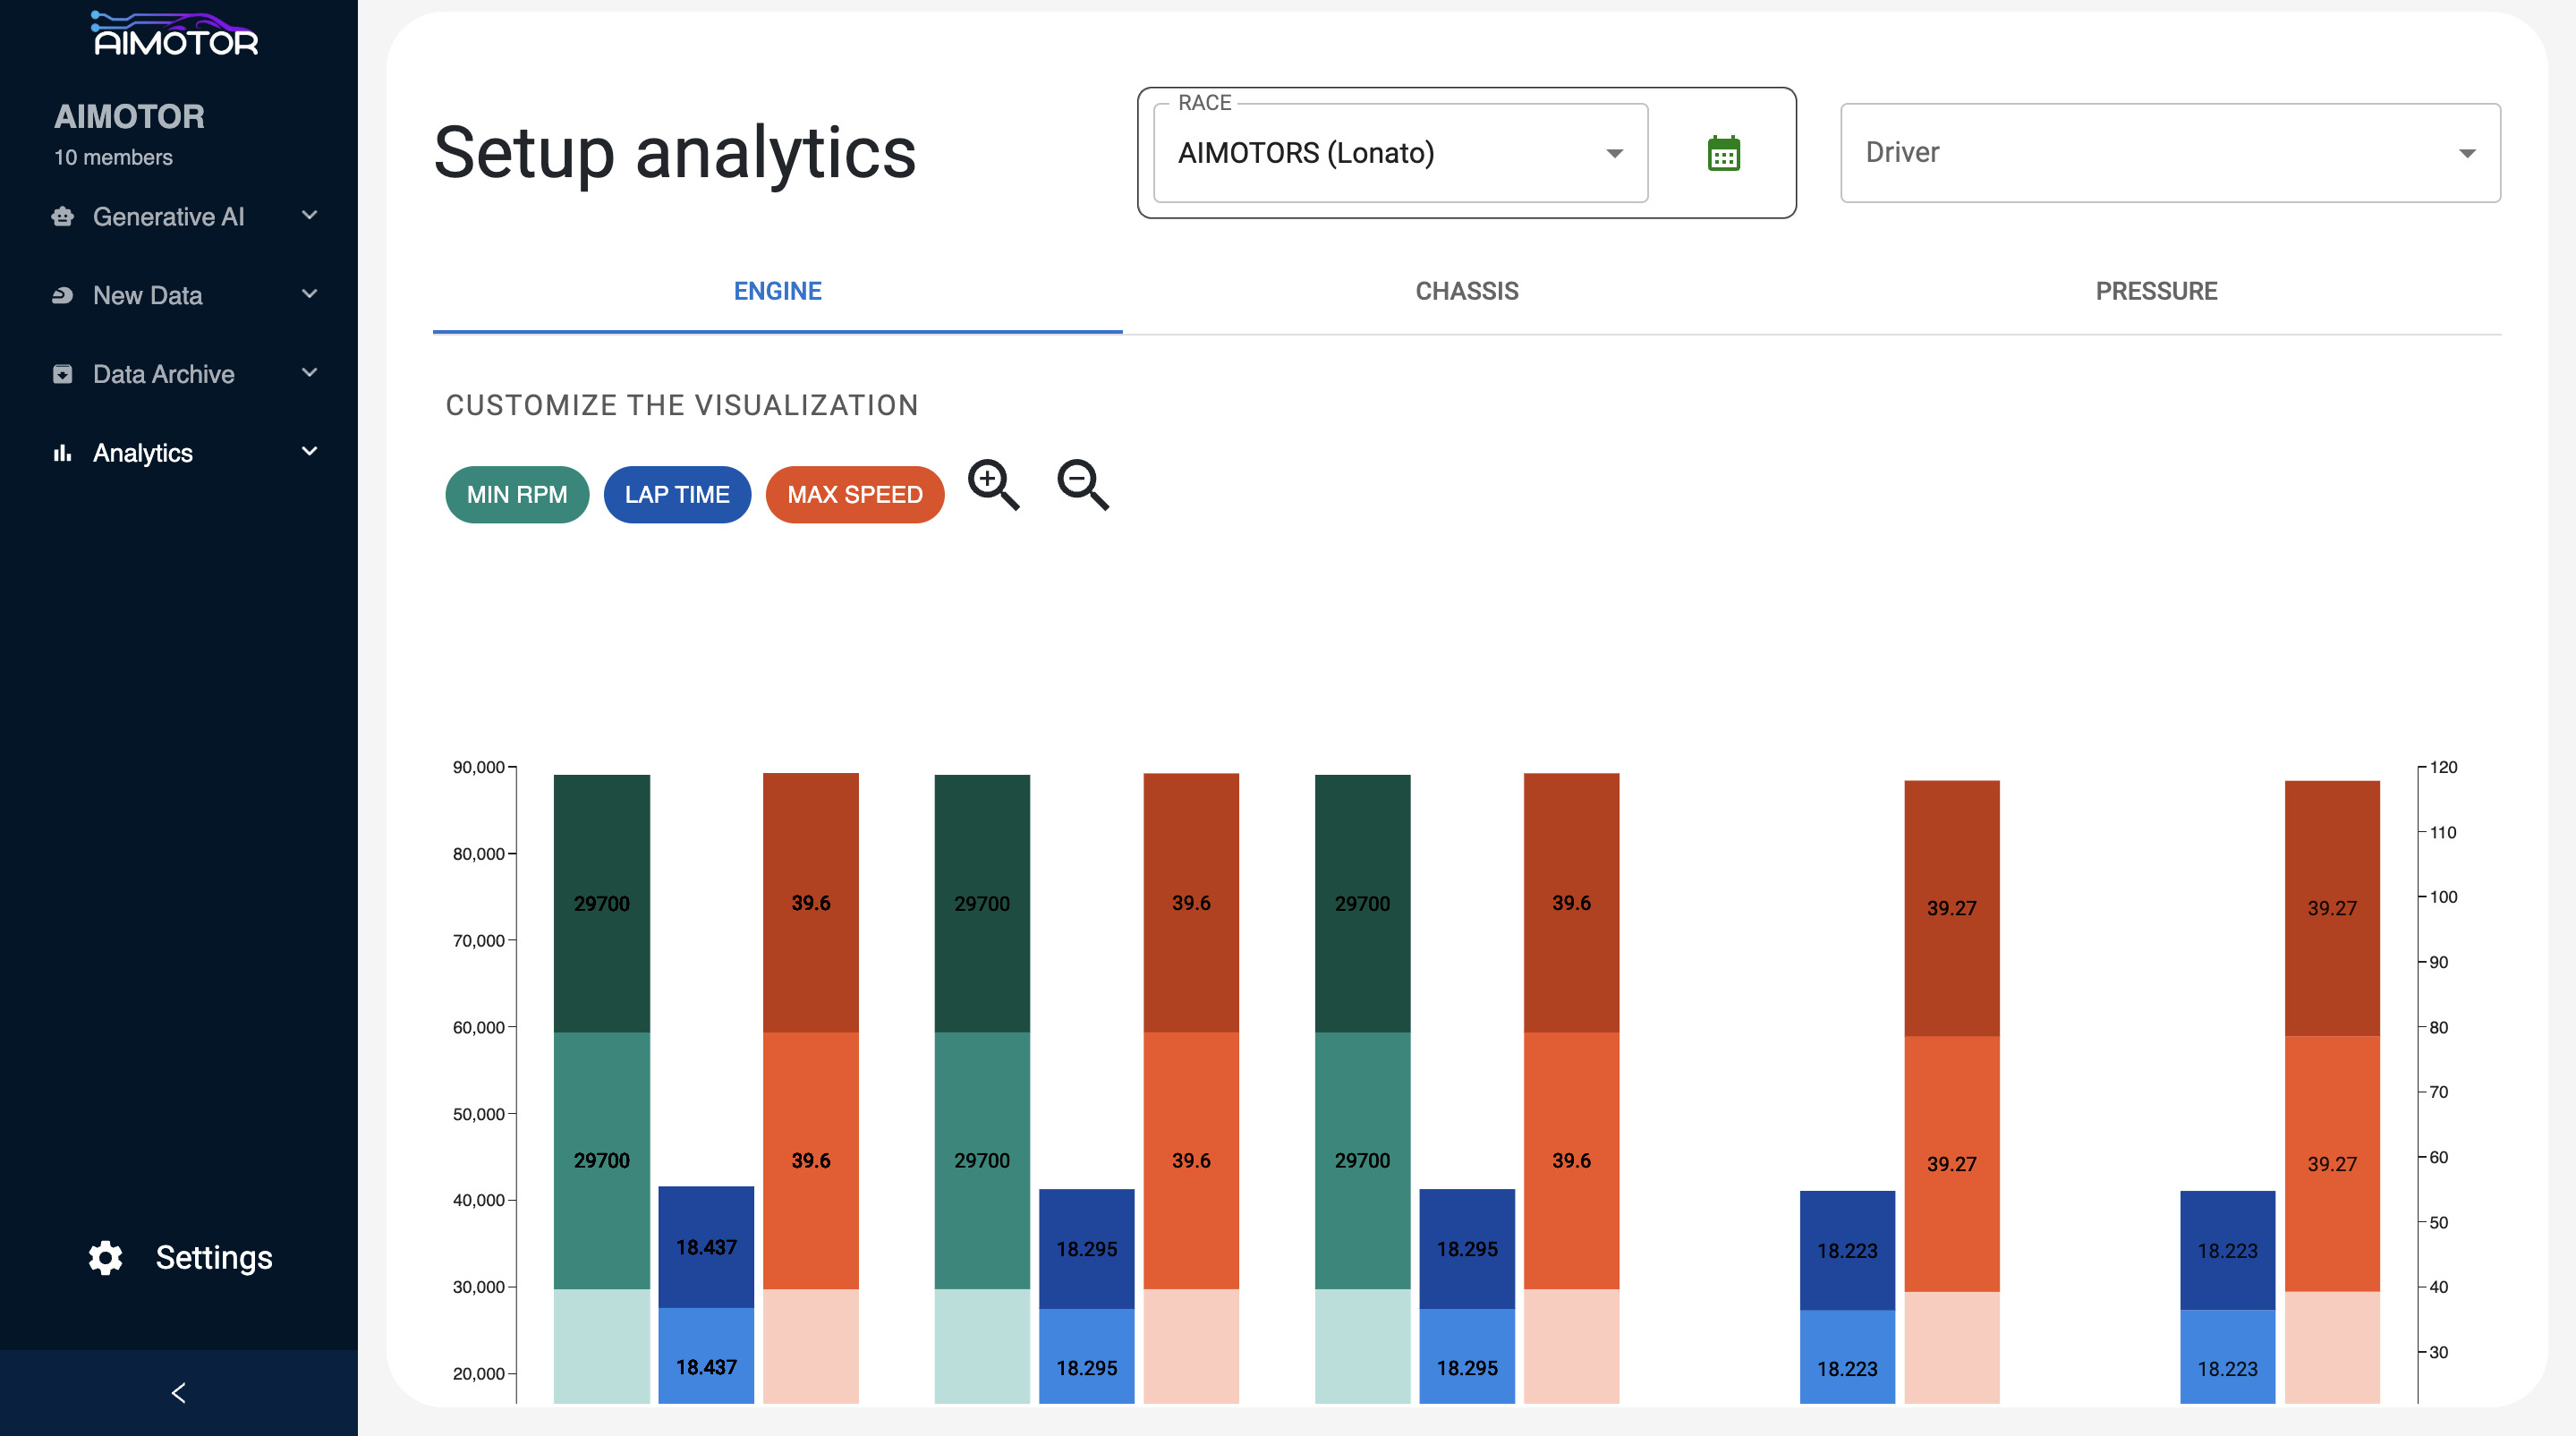Open the Race dropdown showing AIMOTORS (Lonato)

pos(1399,153)
